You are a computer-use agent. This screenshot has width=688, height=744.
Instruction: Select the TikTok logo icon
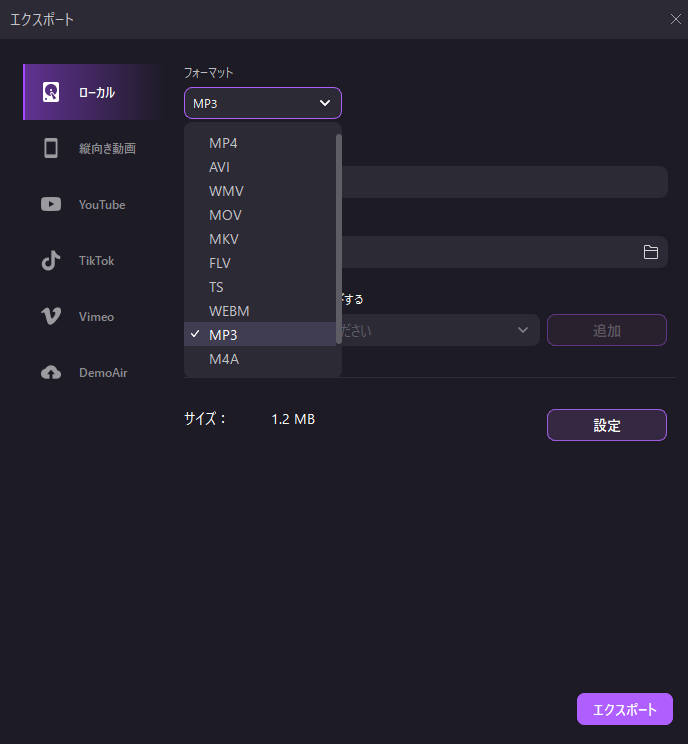(x=51, y=260)
